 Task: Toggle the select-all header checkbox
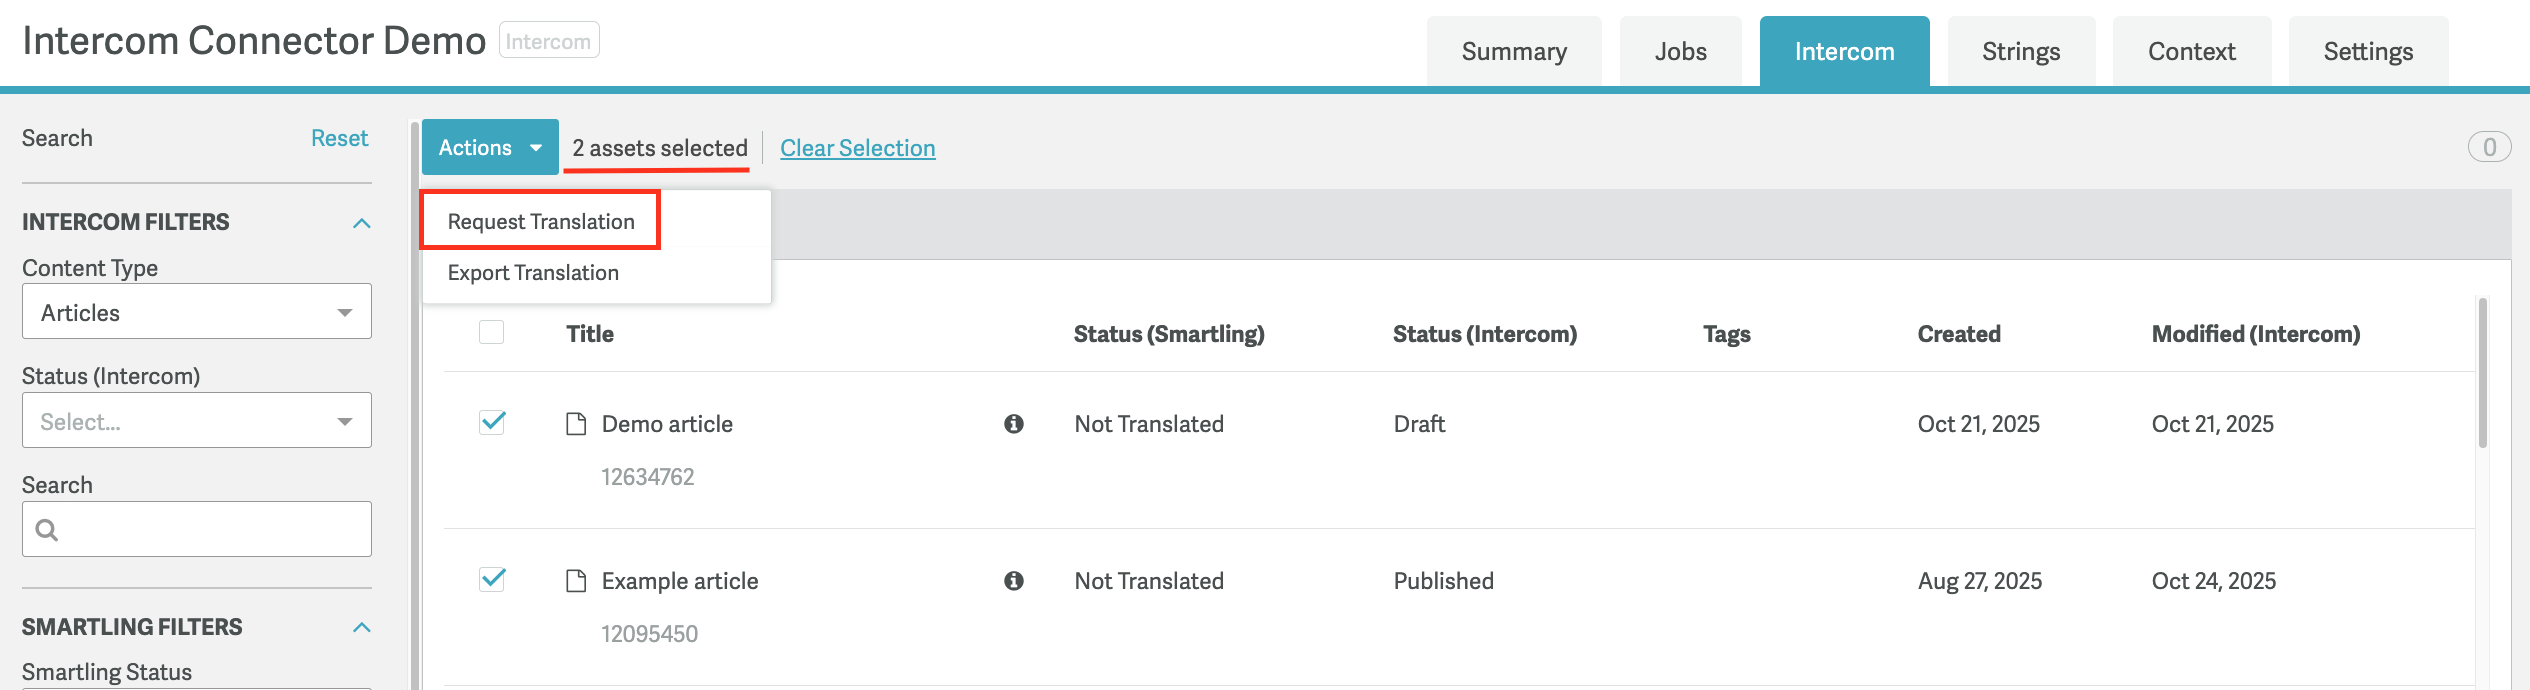point(492,332)
